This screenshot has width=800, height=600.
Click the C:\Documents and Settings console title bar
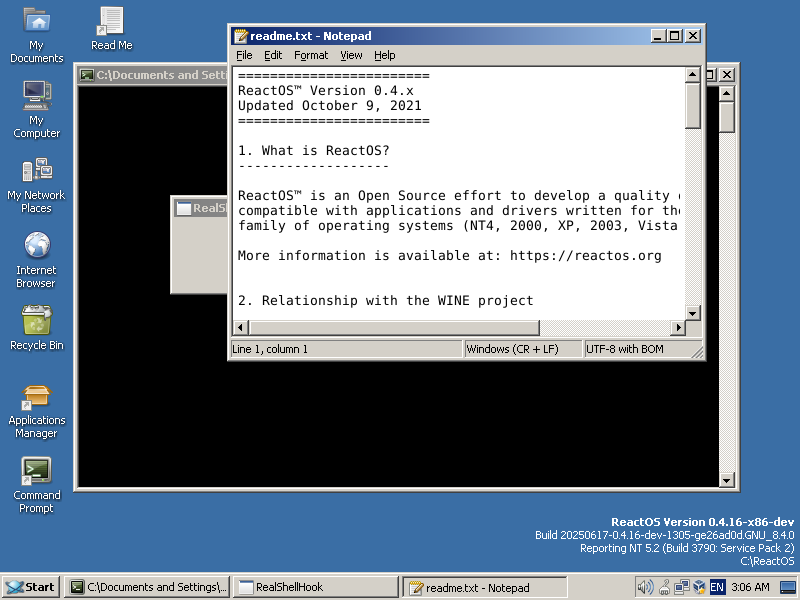153,75
